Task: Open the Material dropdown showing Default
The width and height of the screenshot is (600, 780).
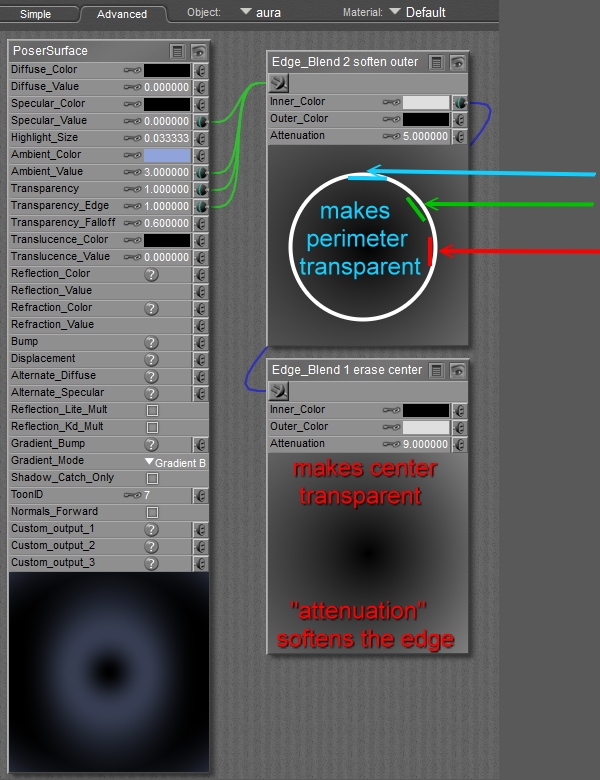Action: 417,12
